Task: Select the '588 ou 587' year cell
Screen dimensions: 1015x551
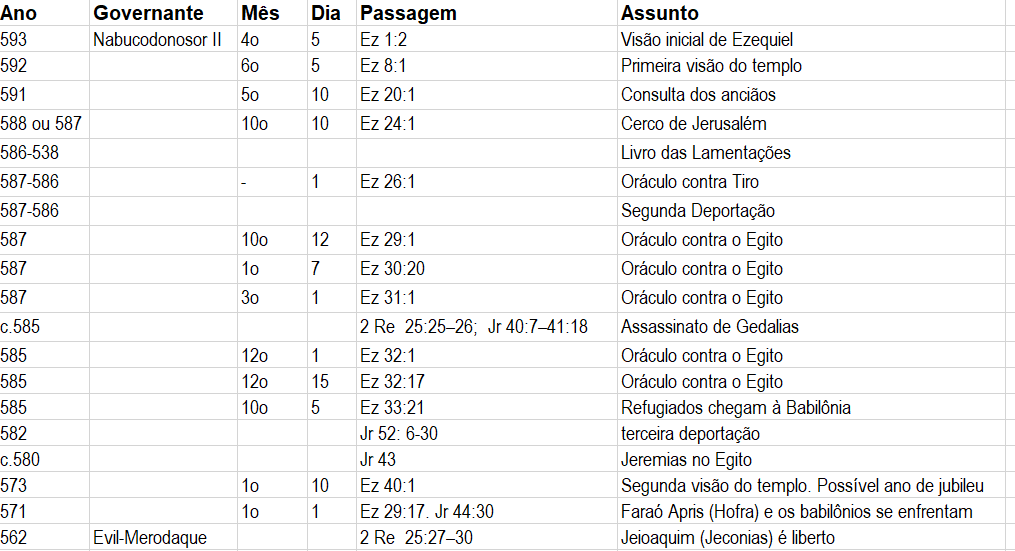Action: click(x=41, y=124)
